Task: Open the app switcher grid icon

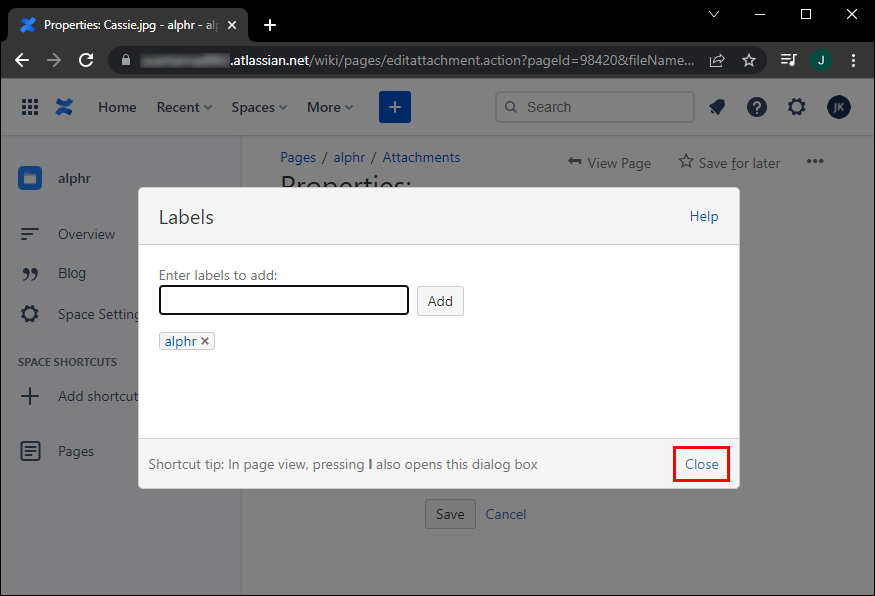Action: [x=30, y=107]
